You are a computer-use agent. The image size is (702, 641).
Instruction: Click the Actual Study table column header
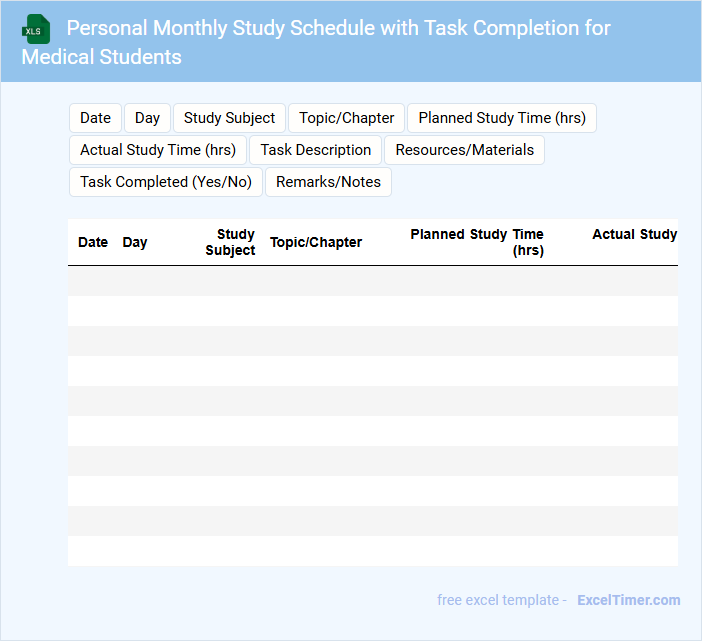tap(634, 234)
